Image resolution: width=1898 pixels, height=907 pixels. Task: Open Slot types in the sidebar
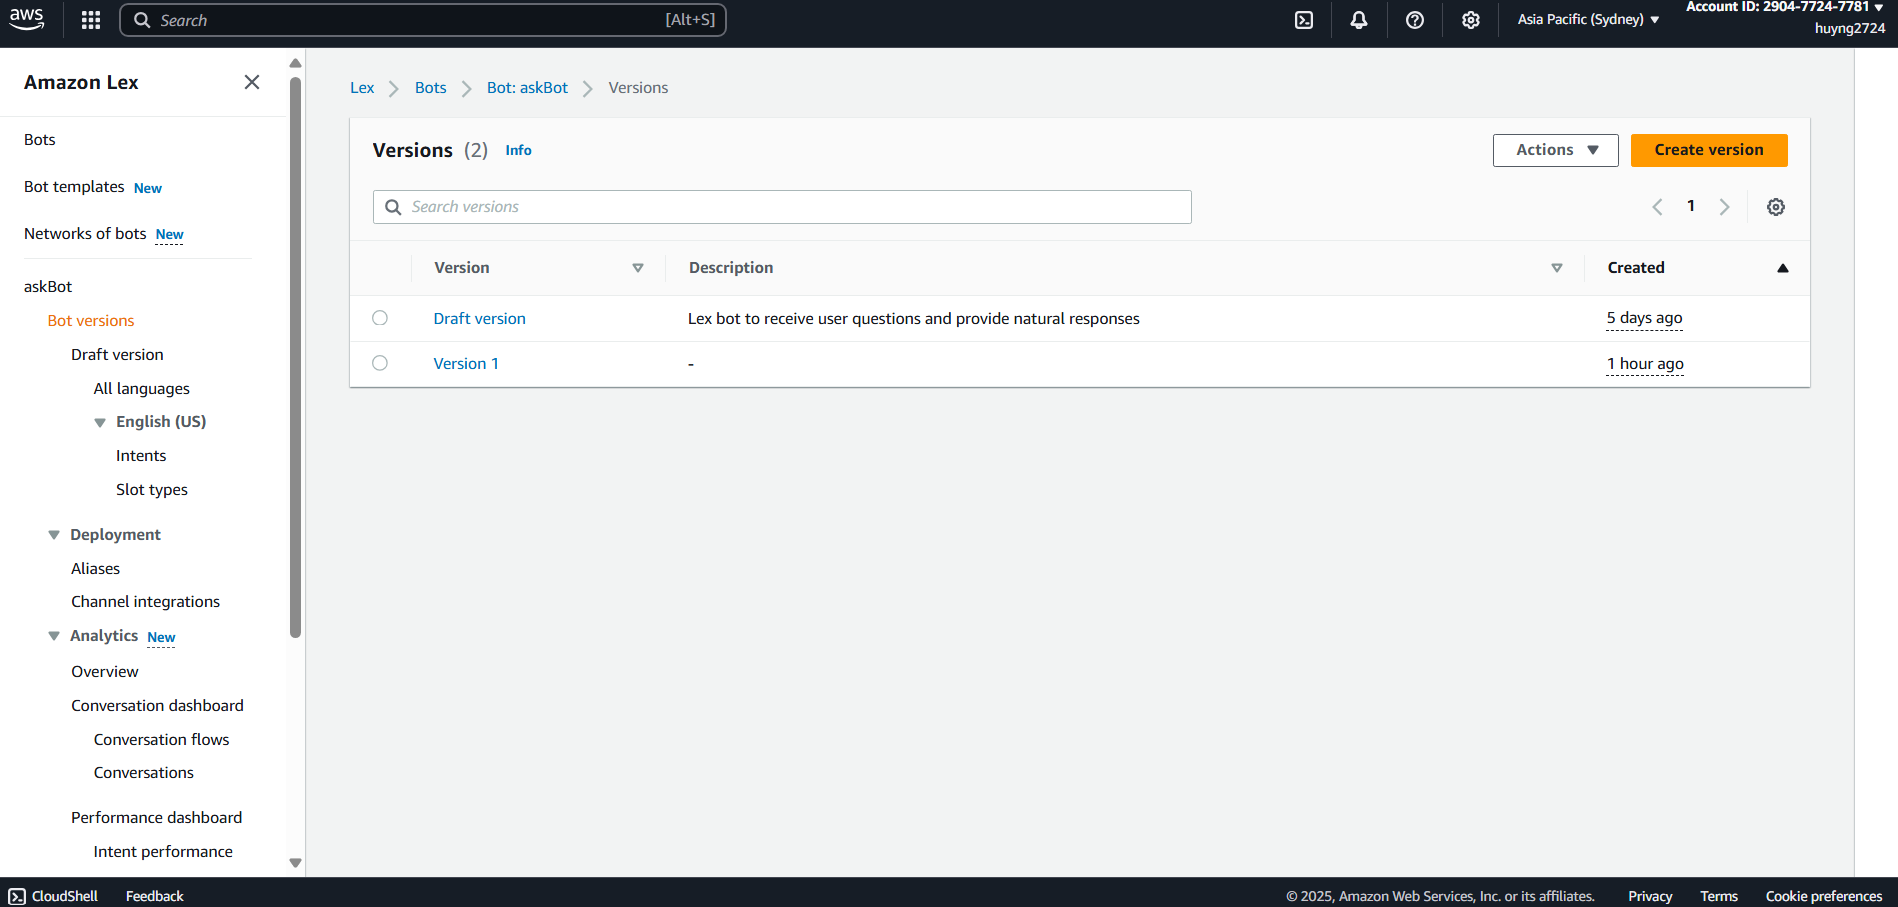[152, 490]
